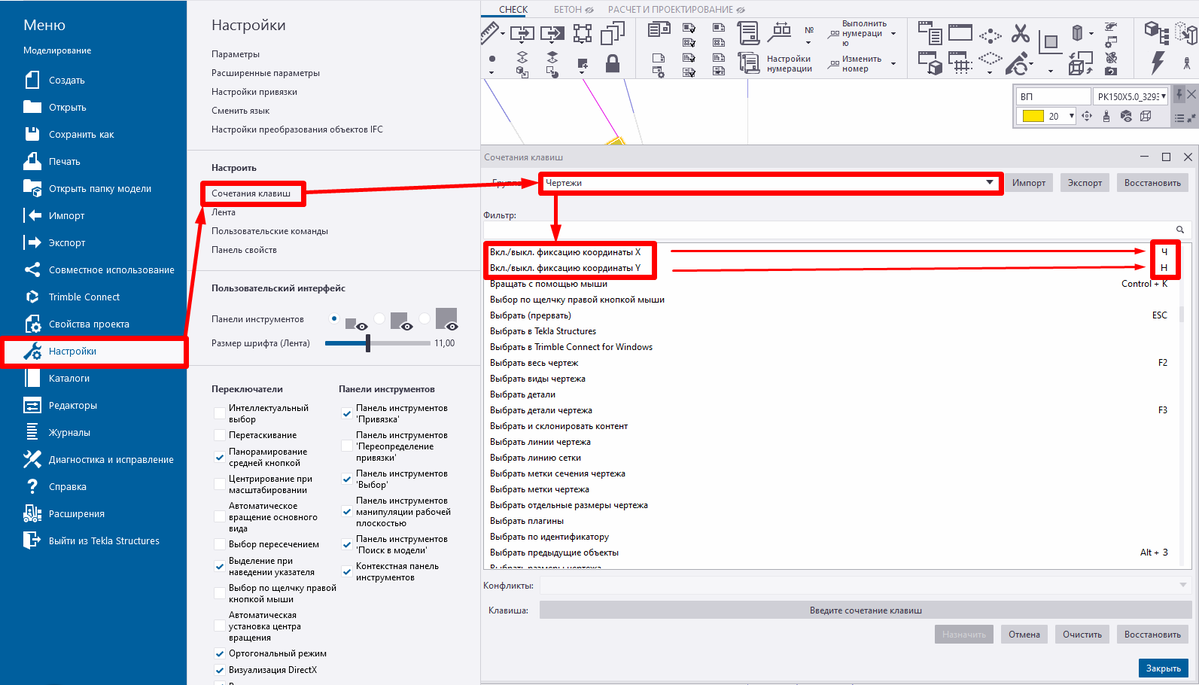
Task: Open the dropdown arrow next to value 20
Action: click(x=1071, y=116)
